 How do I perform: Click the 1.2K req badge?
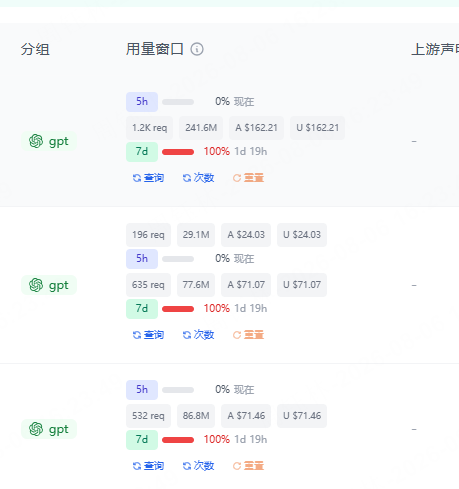coord(149,128)
